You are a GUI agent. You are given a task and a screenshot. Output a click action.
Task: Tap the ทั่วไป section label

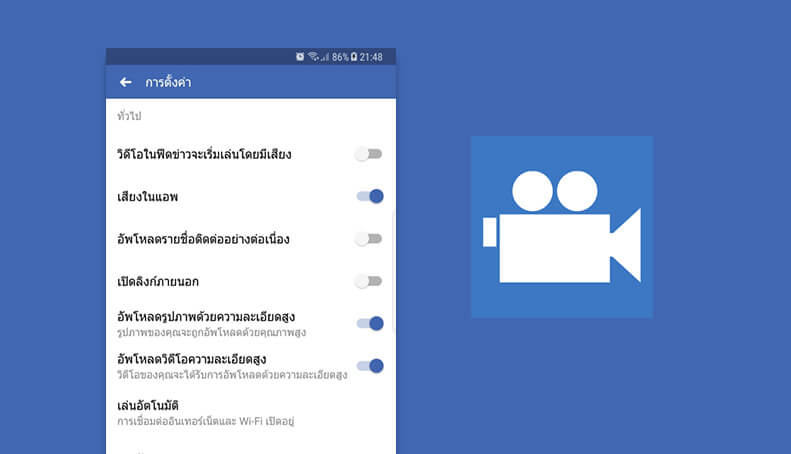pos(129,116)
